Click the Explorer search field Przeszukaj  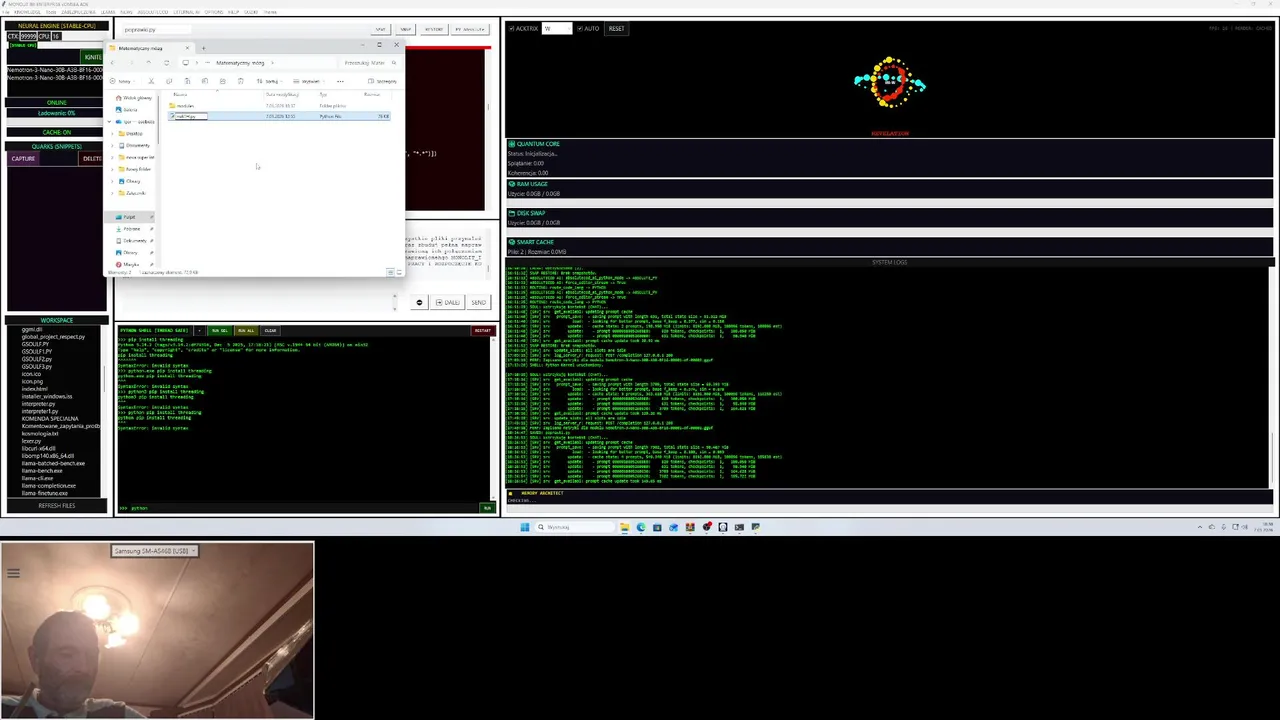pyautogui.click(x=370, y=63)
